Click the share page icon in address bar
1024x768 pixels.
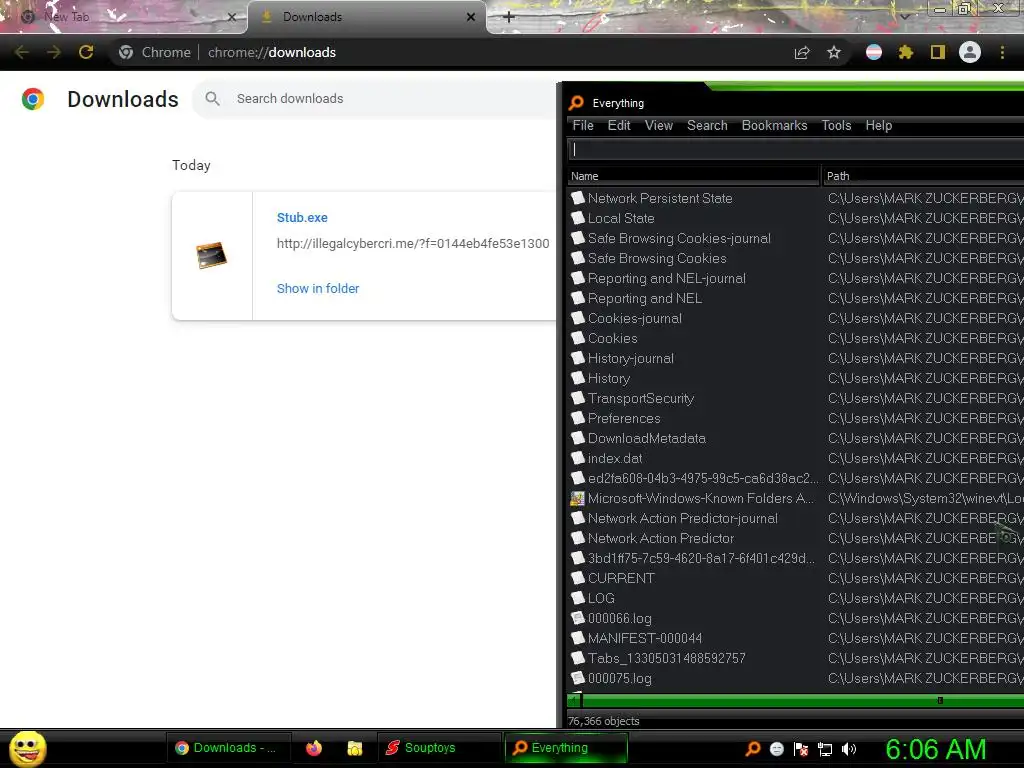[x=802, y=52]
